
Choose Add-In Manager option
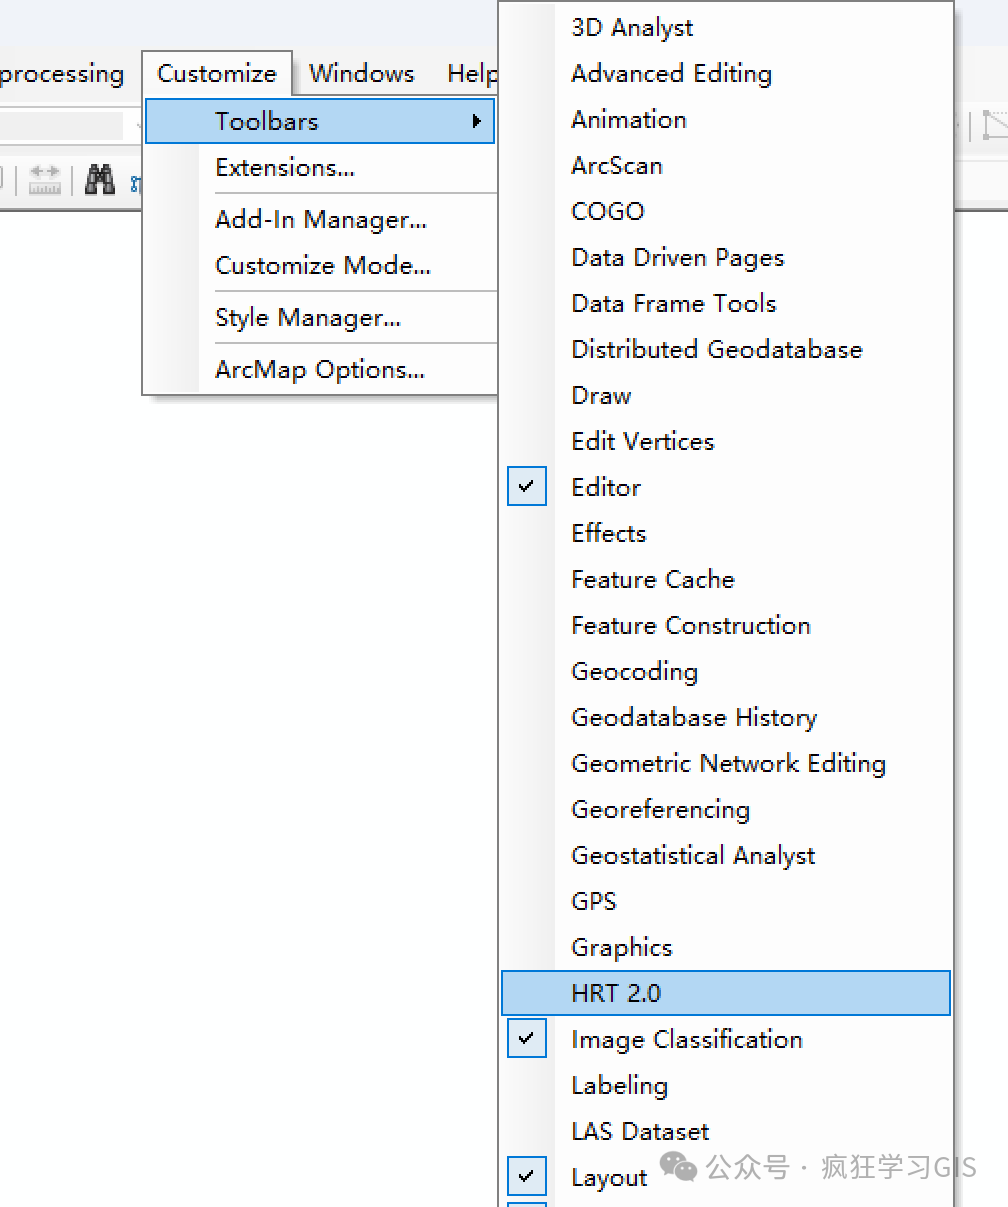[x=321, y=220]
